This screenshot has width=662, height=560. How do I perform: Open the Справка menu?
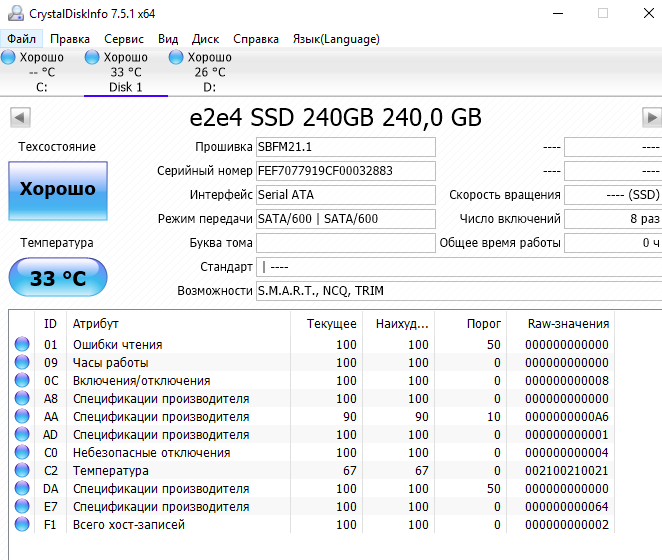[x=256, y=39]
